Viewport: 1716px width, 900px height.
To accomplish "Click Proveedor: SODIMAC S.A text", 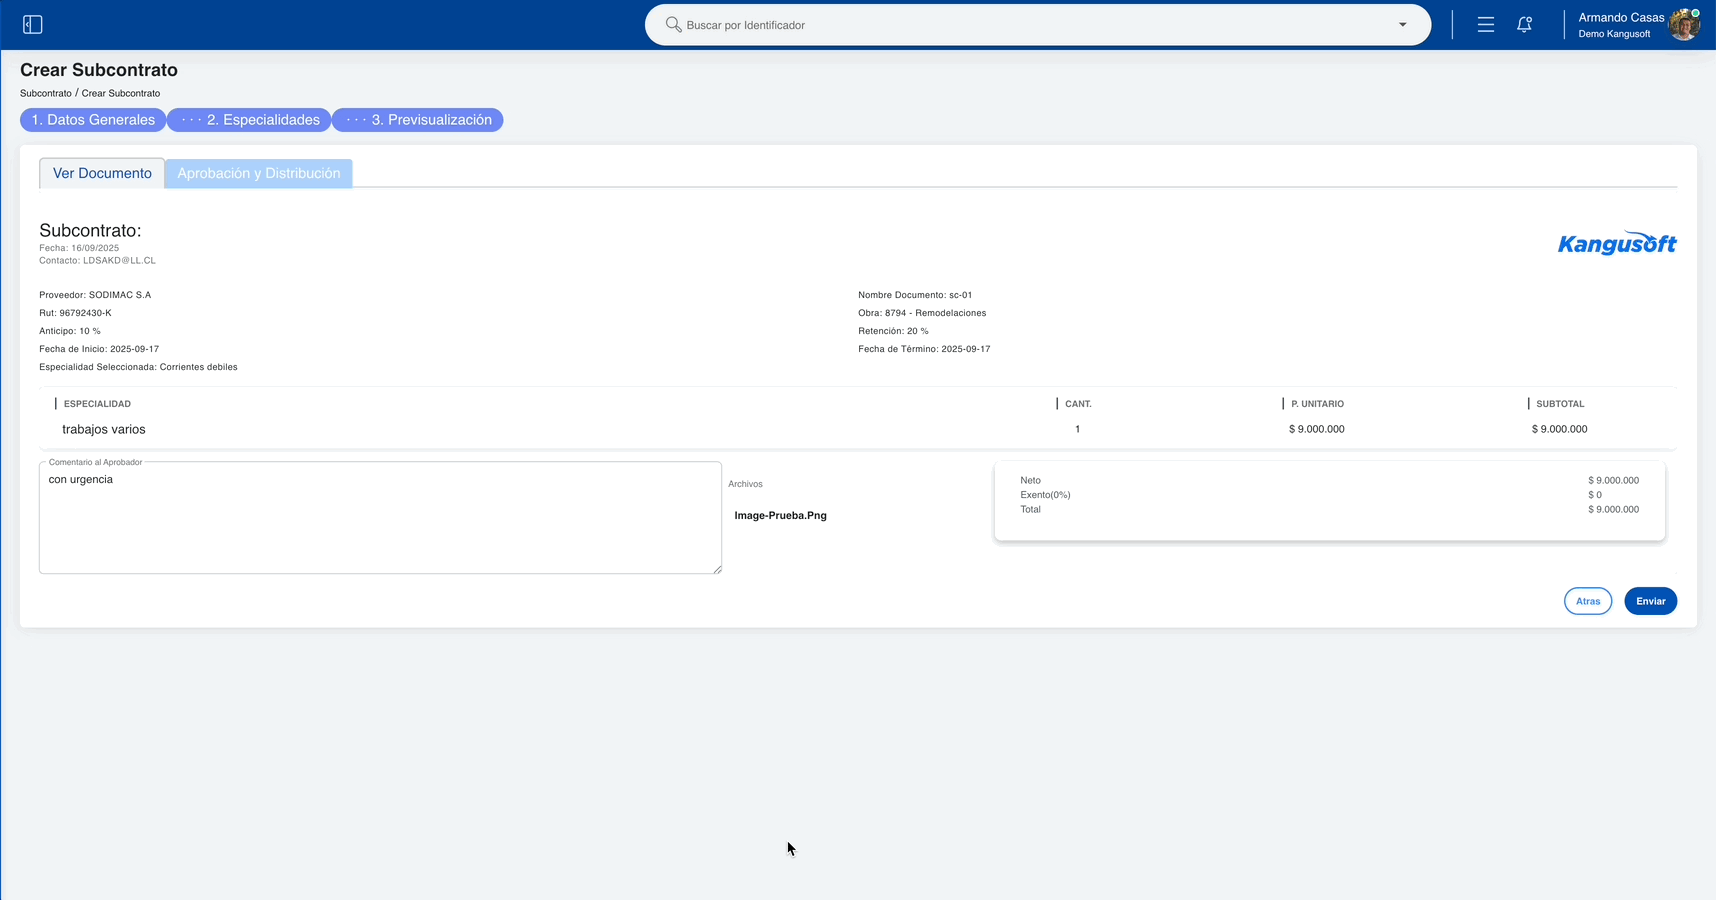I will [95, 295].
